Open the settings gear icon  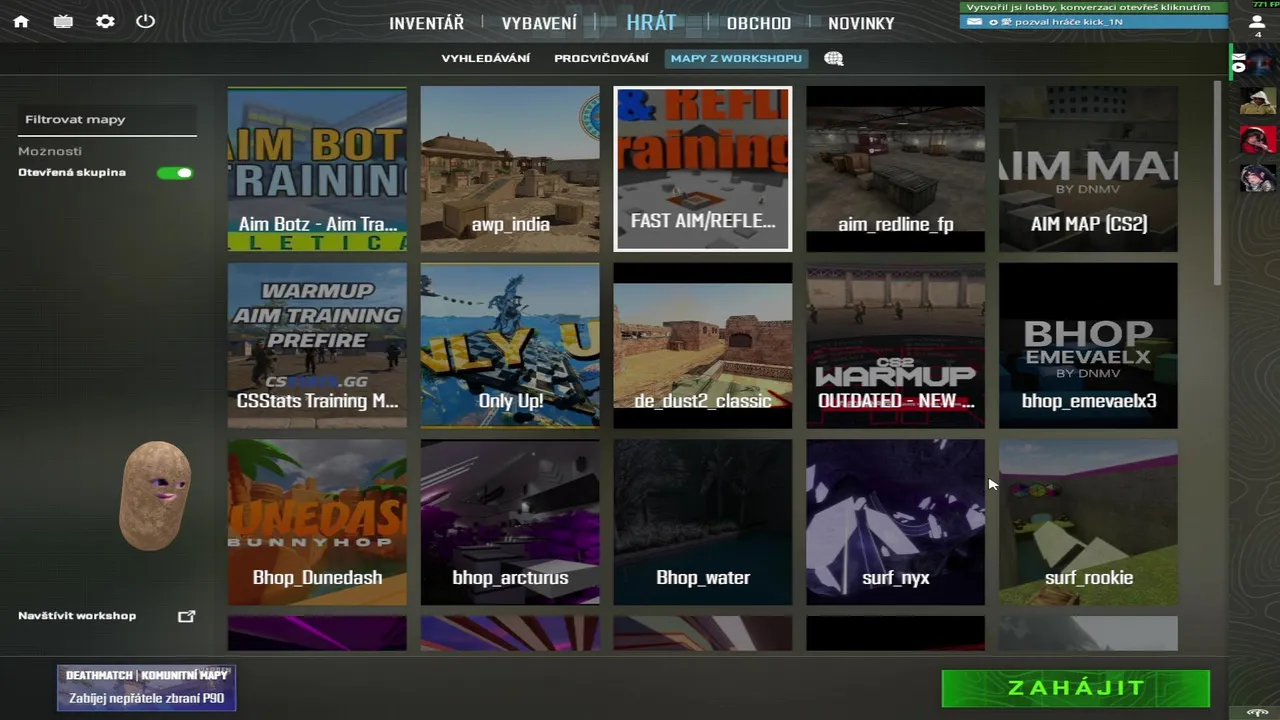[105, 21]
